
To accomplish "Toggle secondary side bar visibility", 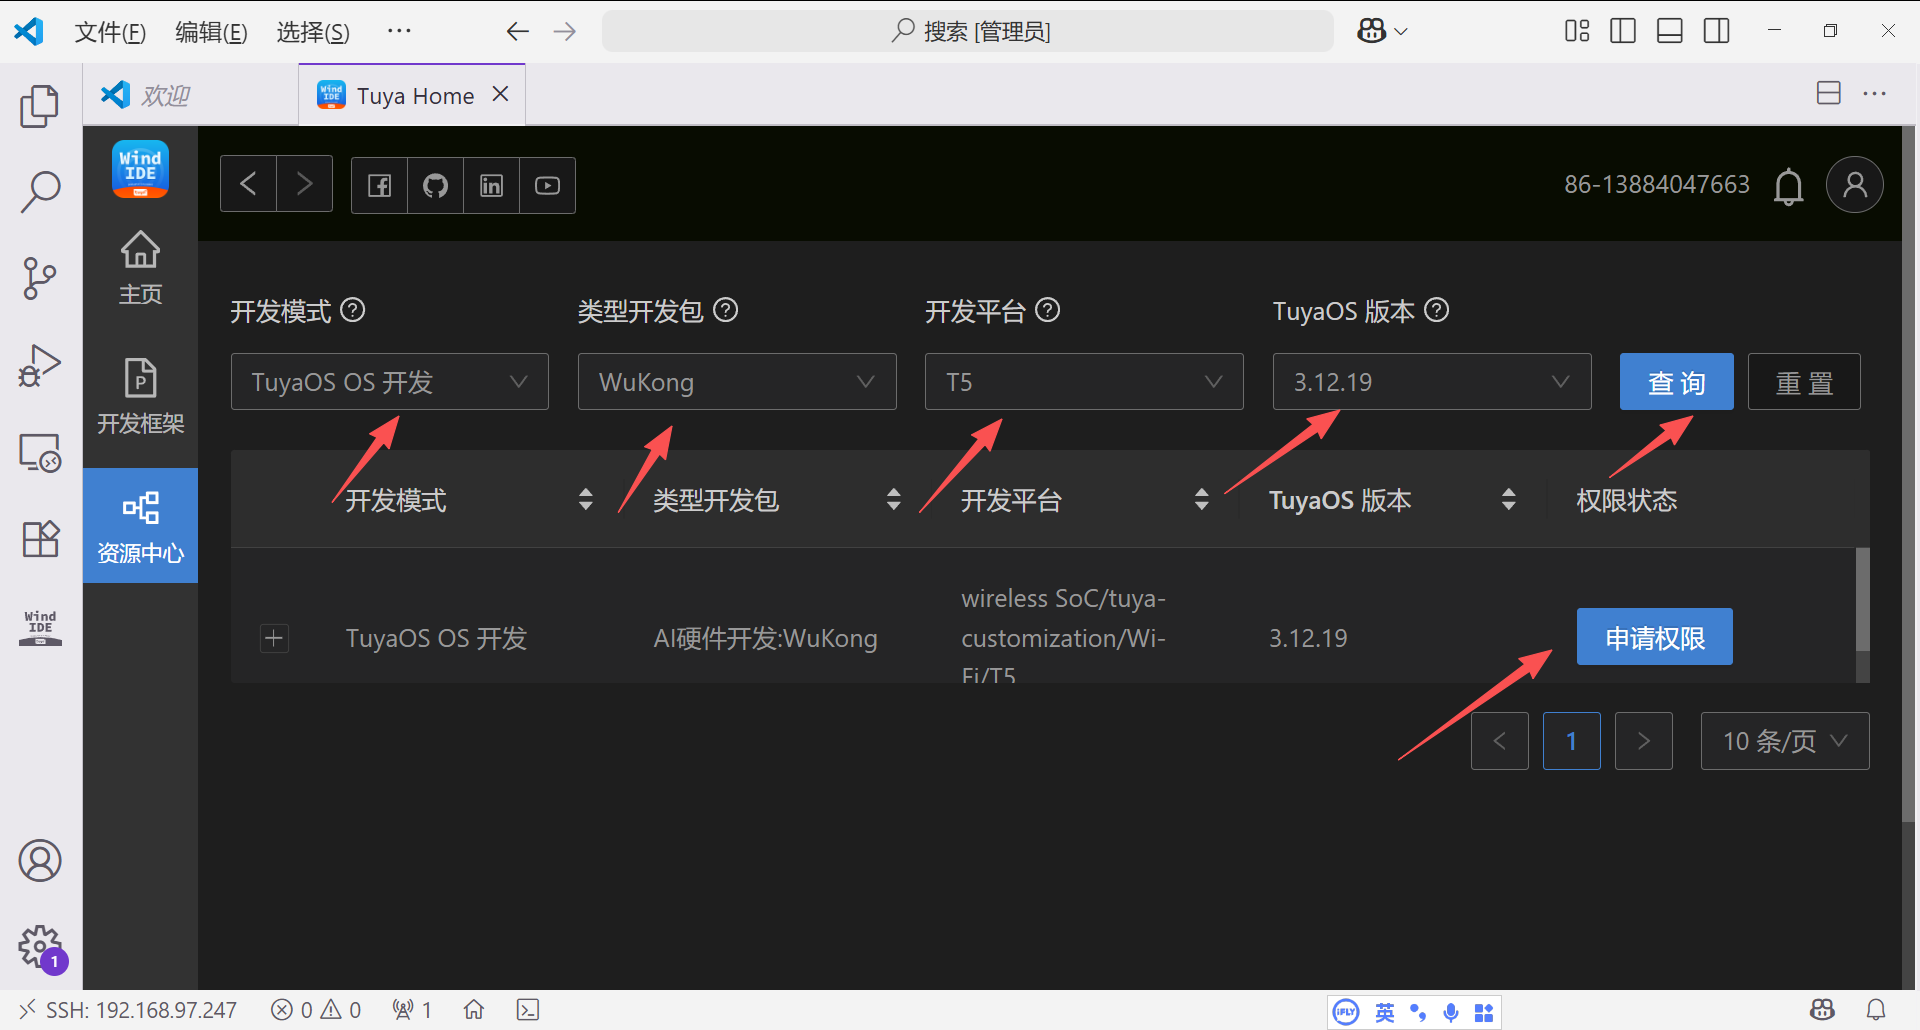I will tap(1717, 31).
